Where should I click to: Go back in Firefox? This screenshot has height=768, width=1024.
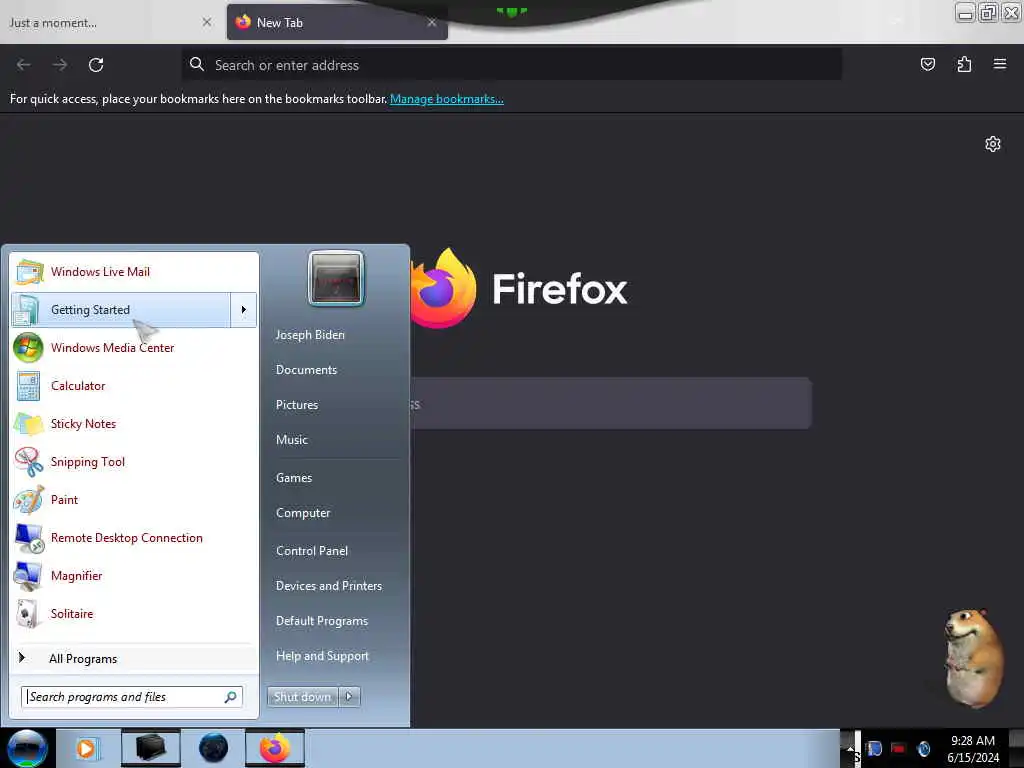click(x=24, y=65)
